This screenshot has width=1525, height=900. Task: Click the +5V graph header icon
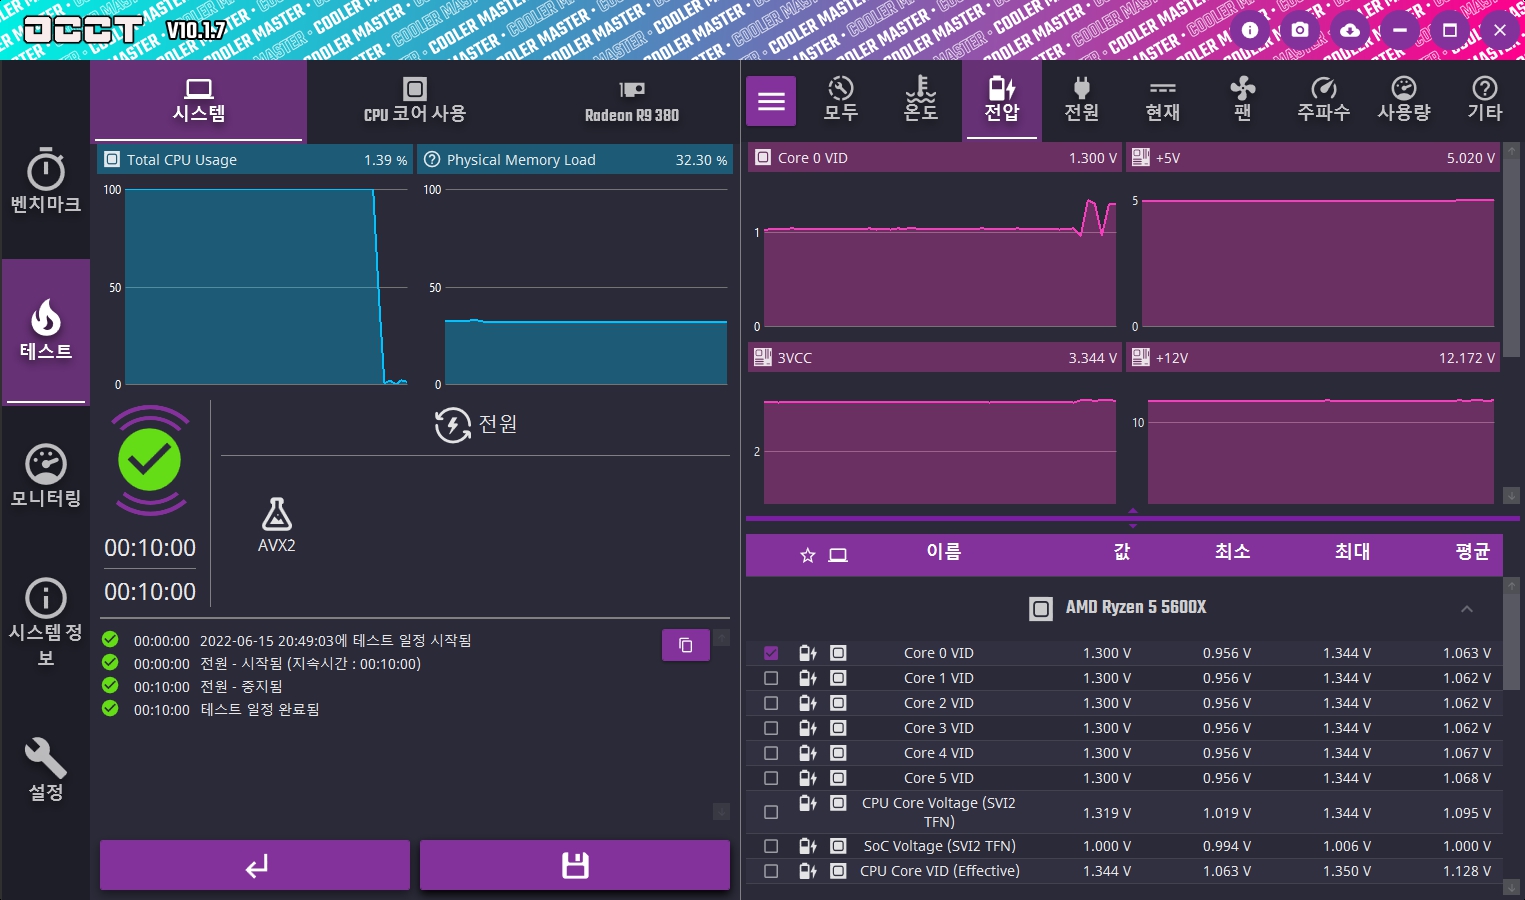[x=1140, y=157]
